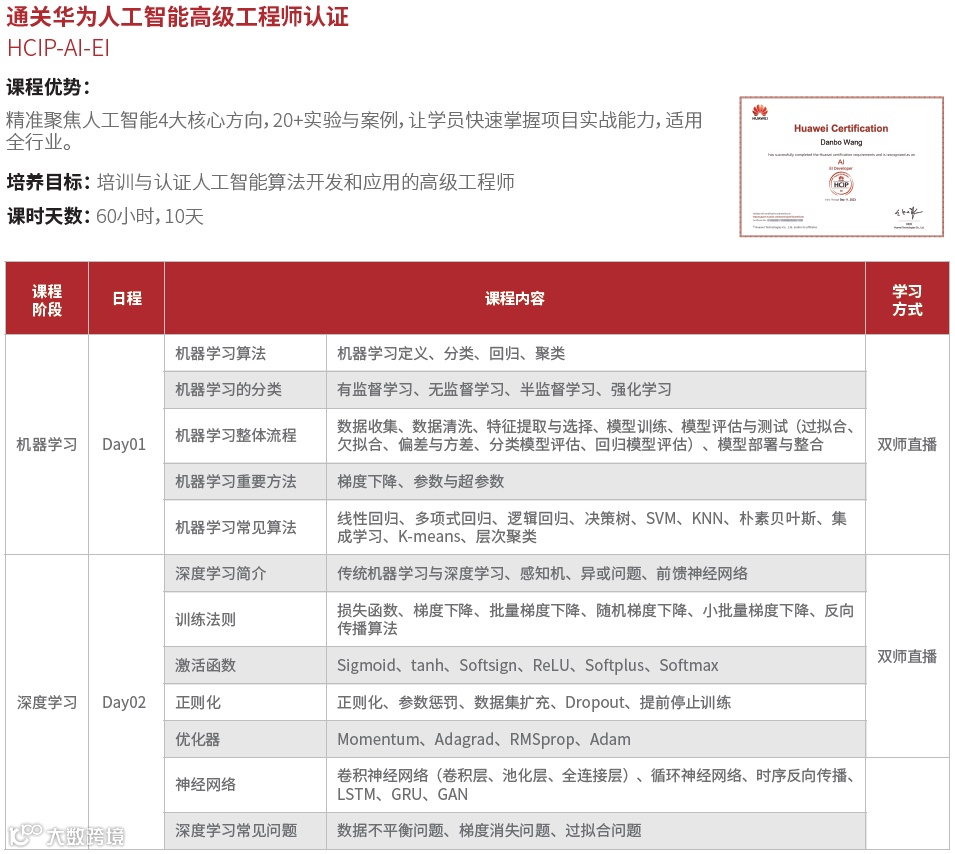Viewport: 955px width, 854px height.
Task: Click the 线性回归、多项式回归 content cell
Action: [x=596, y=528]
